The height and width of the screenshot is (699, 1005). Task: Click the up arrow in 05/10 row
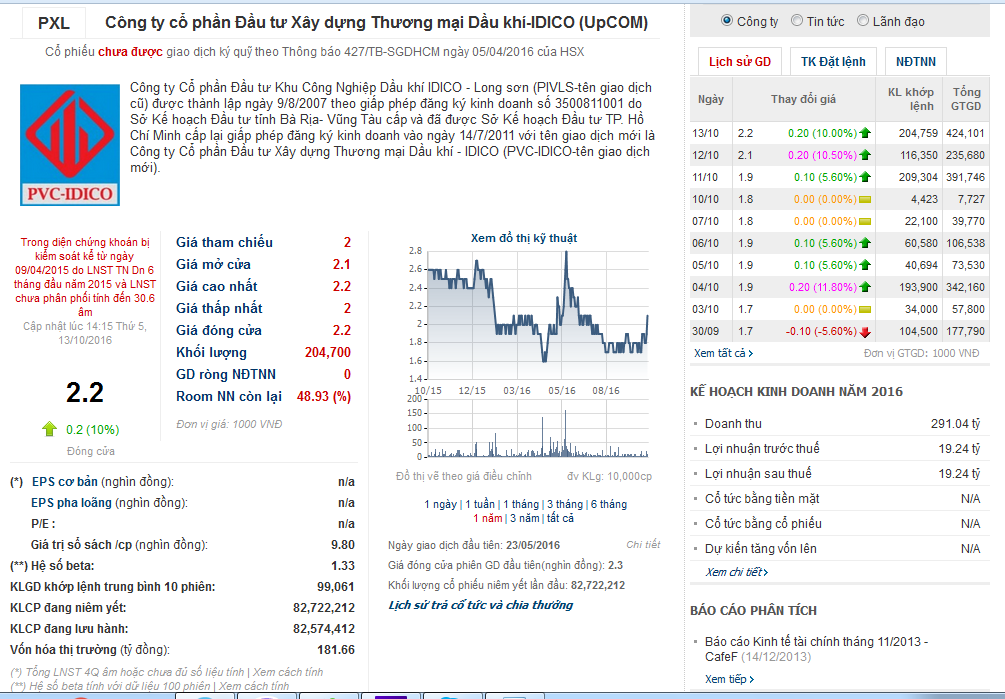tap(865, 265)
